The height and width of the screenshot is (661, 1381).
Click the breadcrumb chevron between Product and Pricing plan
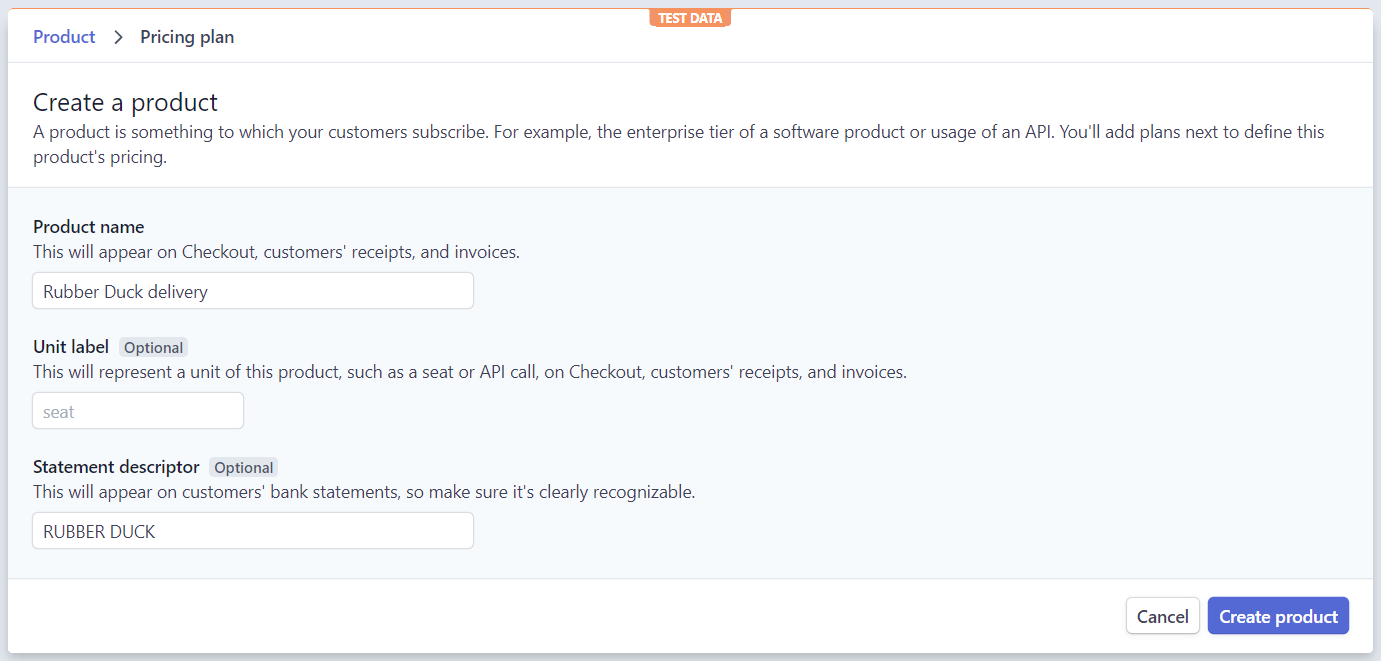coord(118,37)
